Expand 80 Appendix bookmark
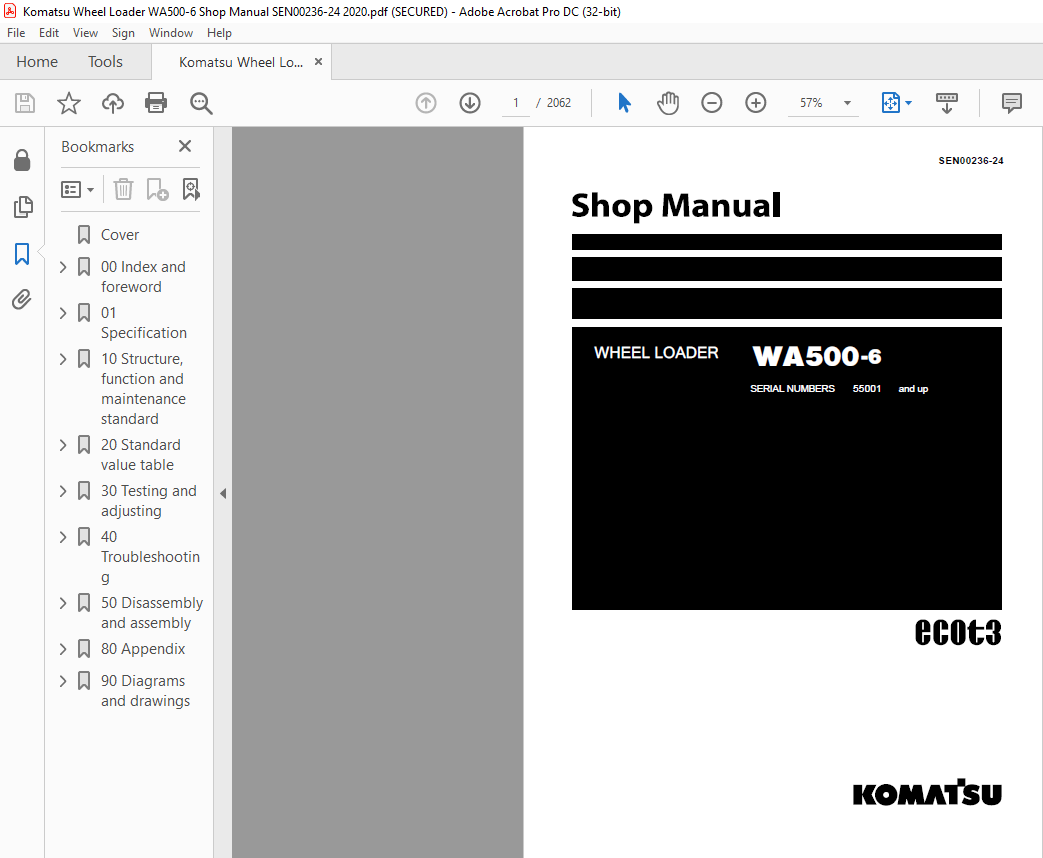This screenshot has height=858, width=1043. click(63, 649)
